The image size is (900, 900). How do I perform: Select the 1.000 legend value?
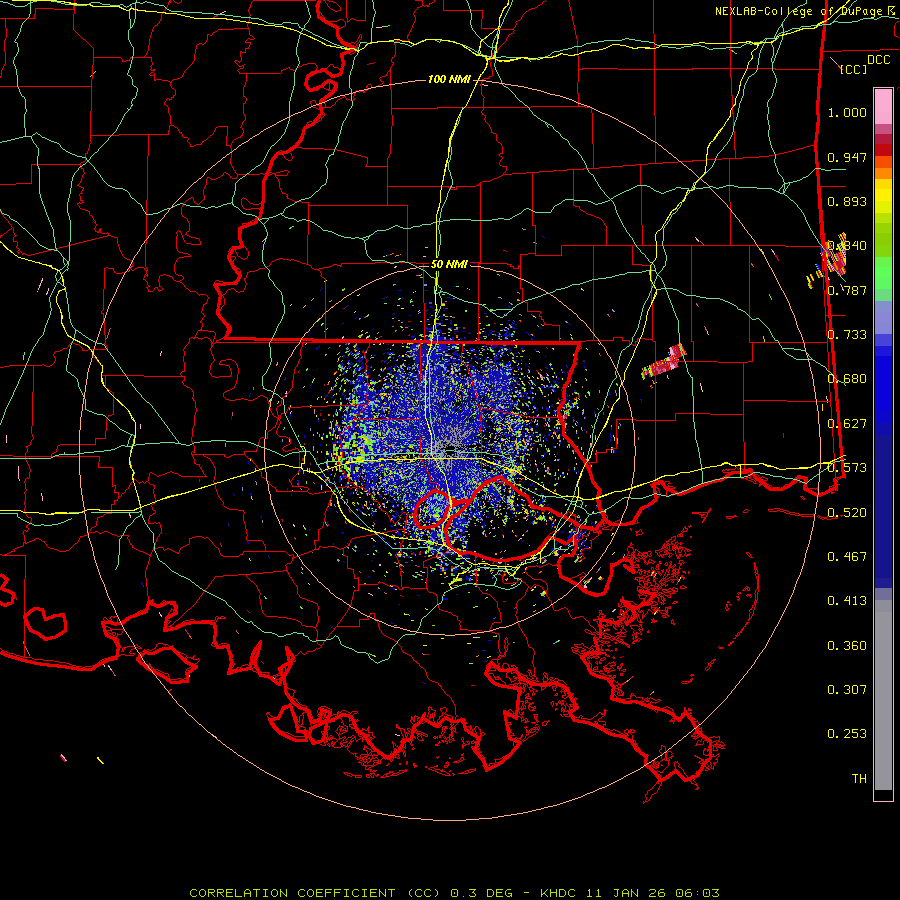tap(847, 112)
